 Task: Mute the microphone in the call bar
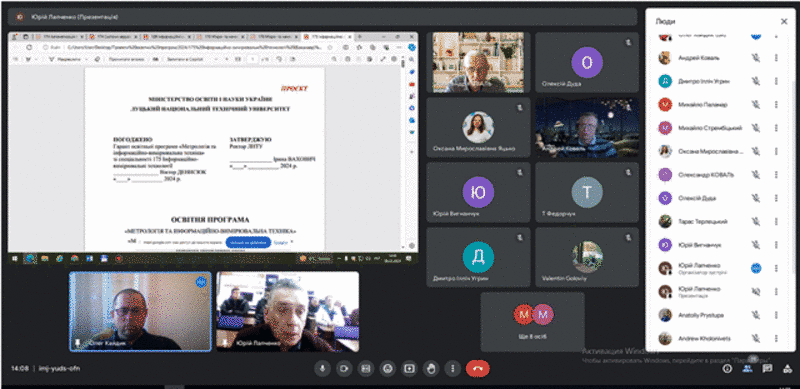pos(322,368)
